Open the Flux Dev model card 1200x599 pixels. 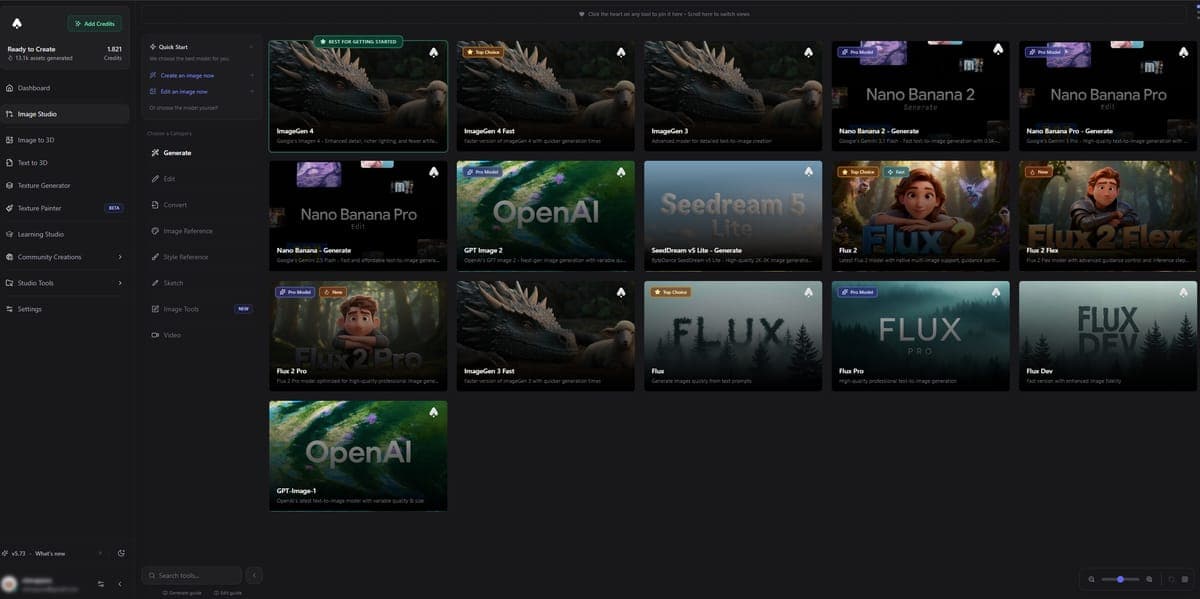click(1108, 336)
